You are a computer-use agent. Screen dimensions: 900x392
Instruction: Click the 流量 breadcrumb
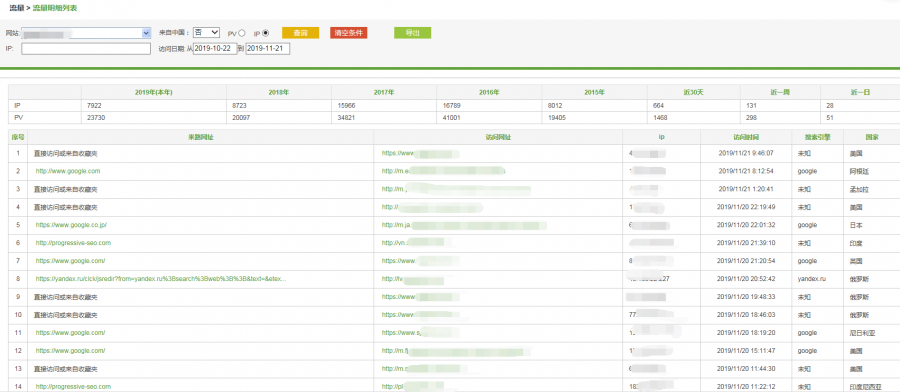[x=17, y=7]
